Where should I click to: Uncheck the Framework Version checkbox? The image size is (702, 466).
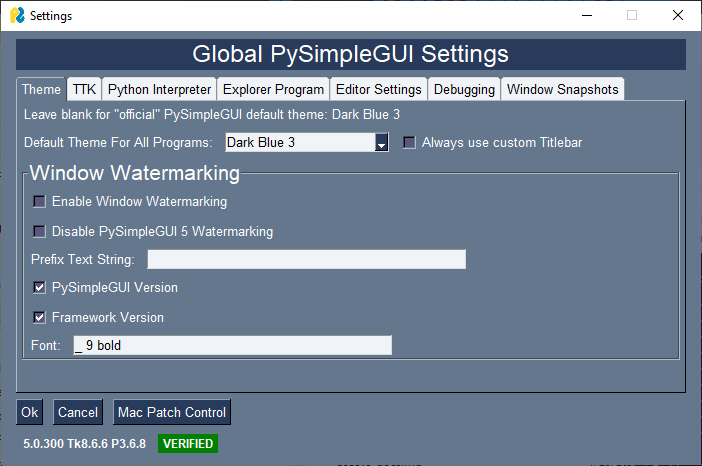(x=40, y=318)
